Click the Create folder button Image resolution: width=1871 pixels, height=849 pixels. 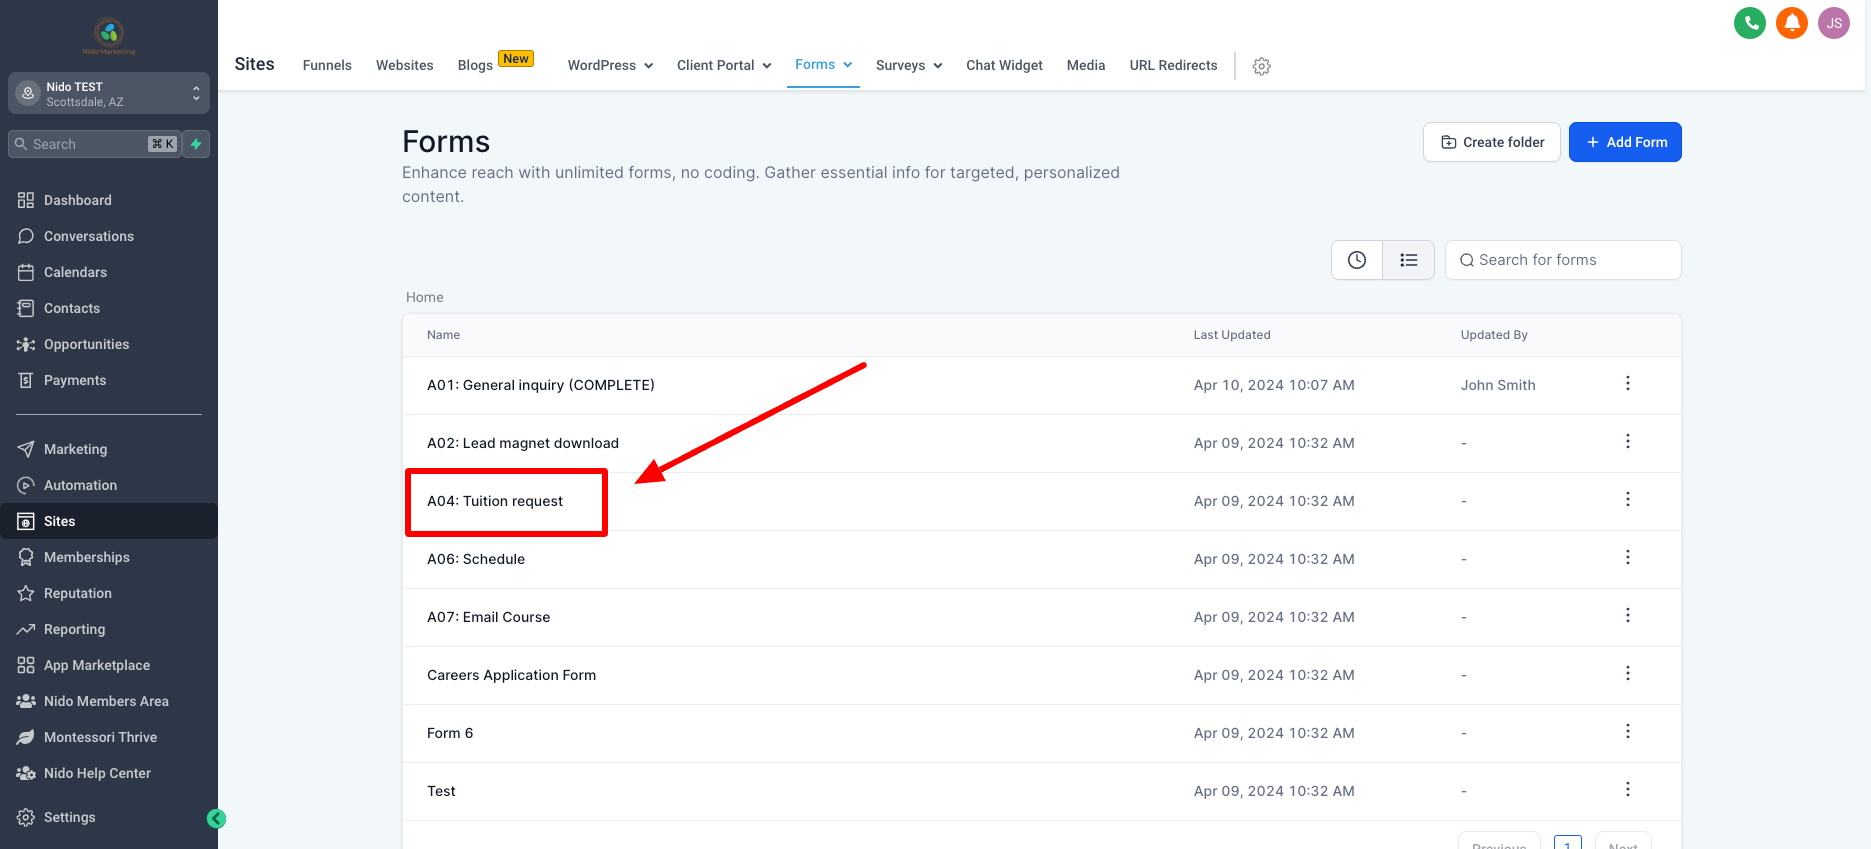point(1492,142)
